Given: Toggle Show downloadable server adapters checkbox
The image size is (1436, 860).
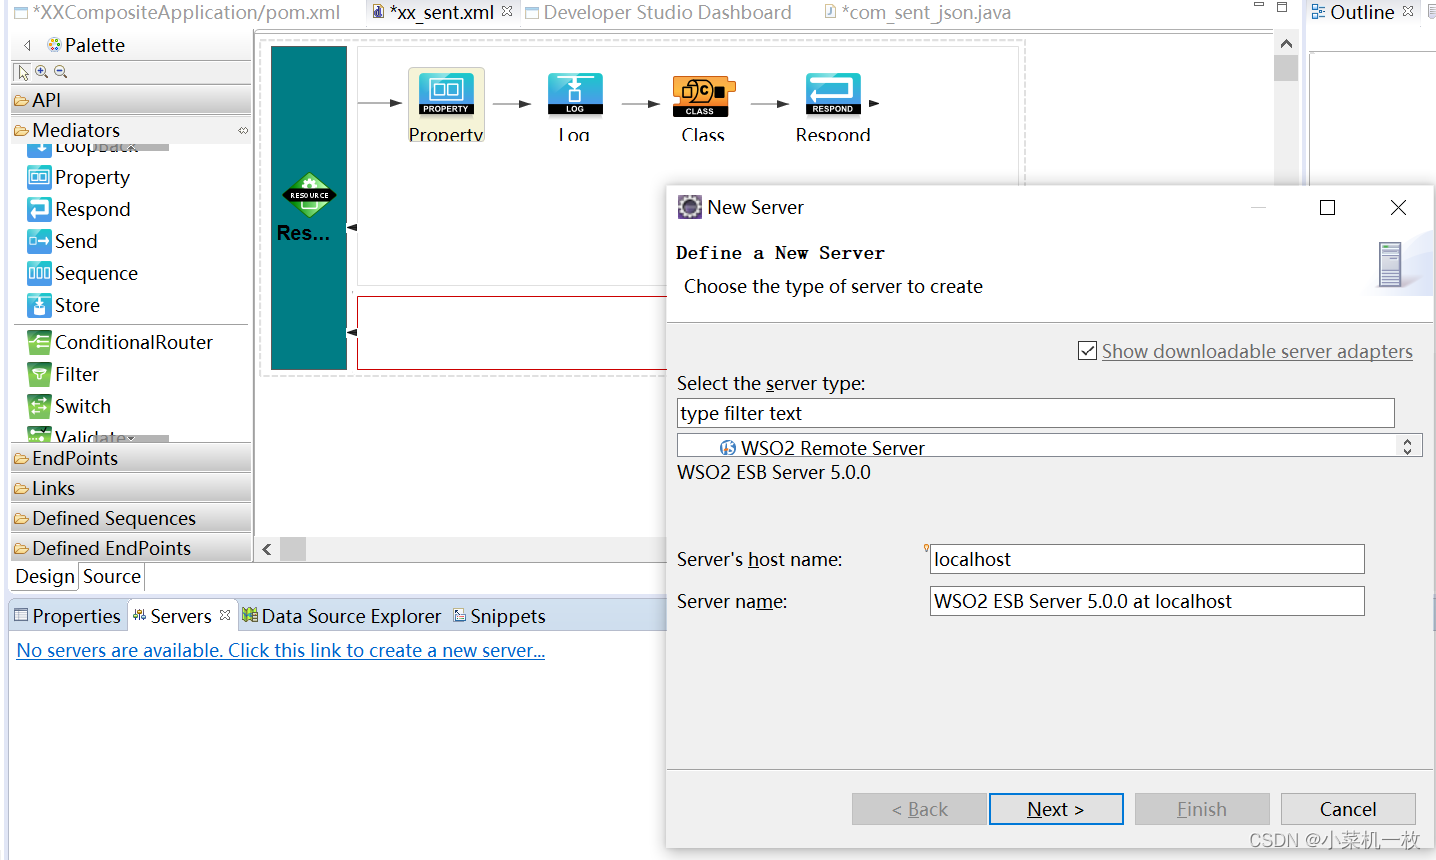Looking at the screenshot, I should click(x=1087, y=351).
